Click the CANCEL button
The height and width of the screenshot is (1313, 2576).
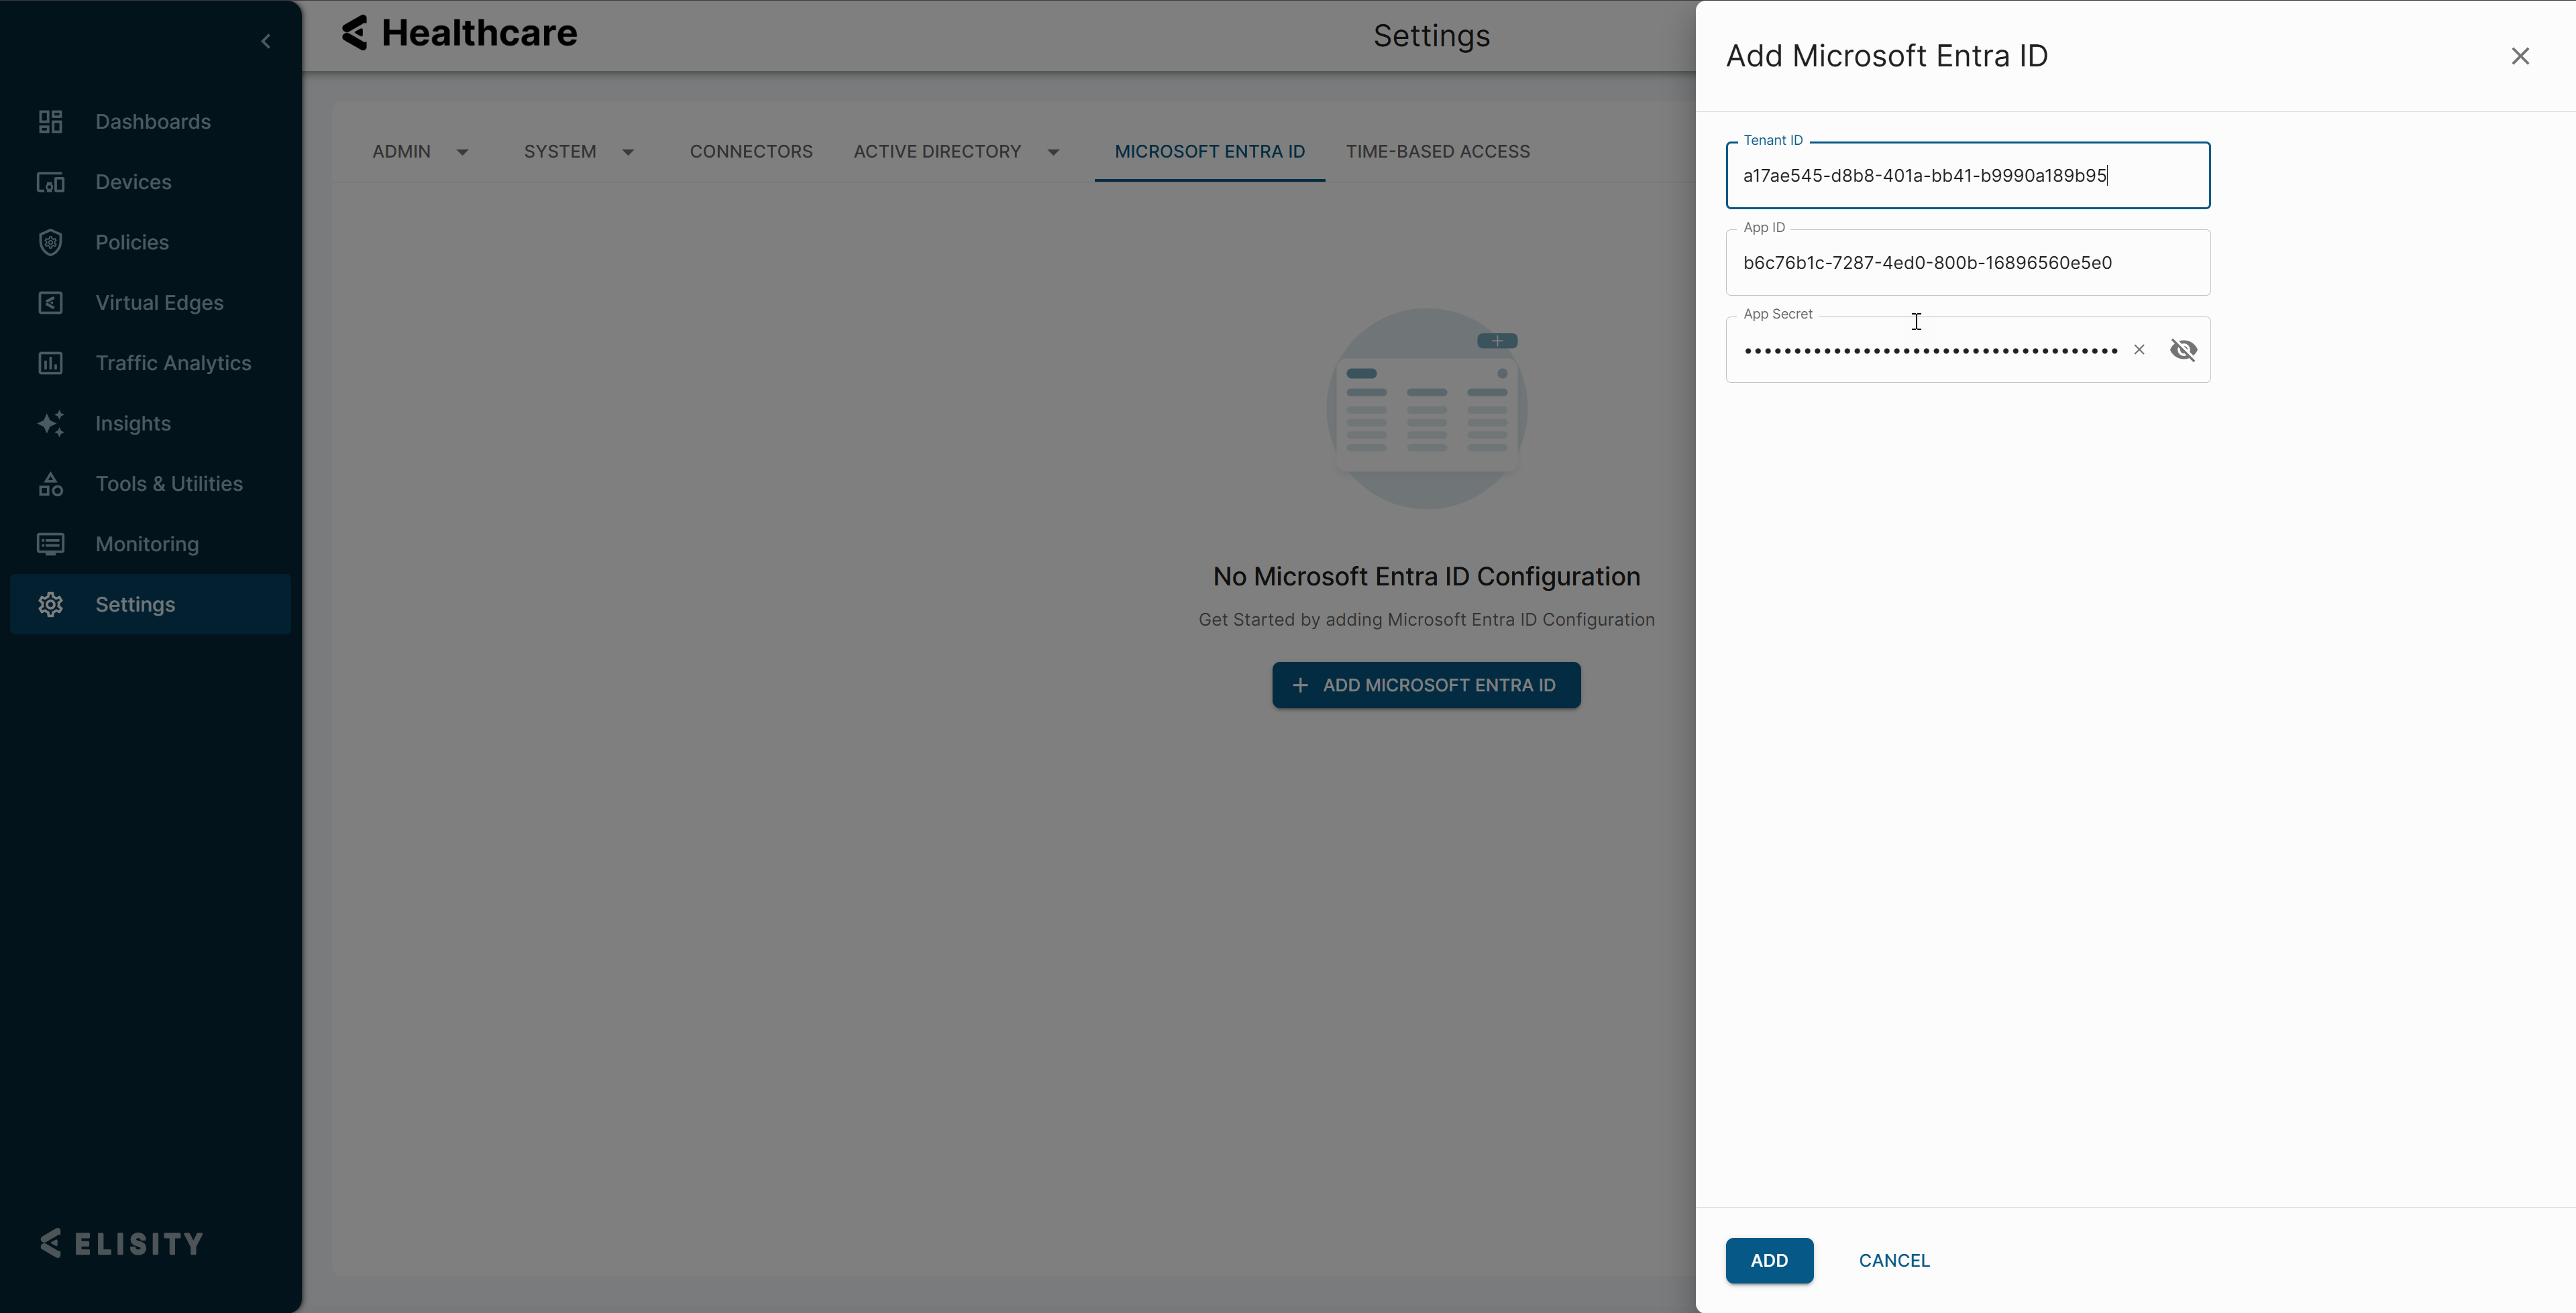click(x=1894, y=1260)
